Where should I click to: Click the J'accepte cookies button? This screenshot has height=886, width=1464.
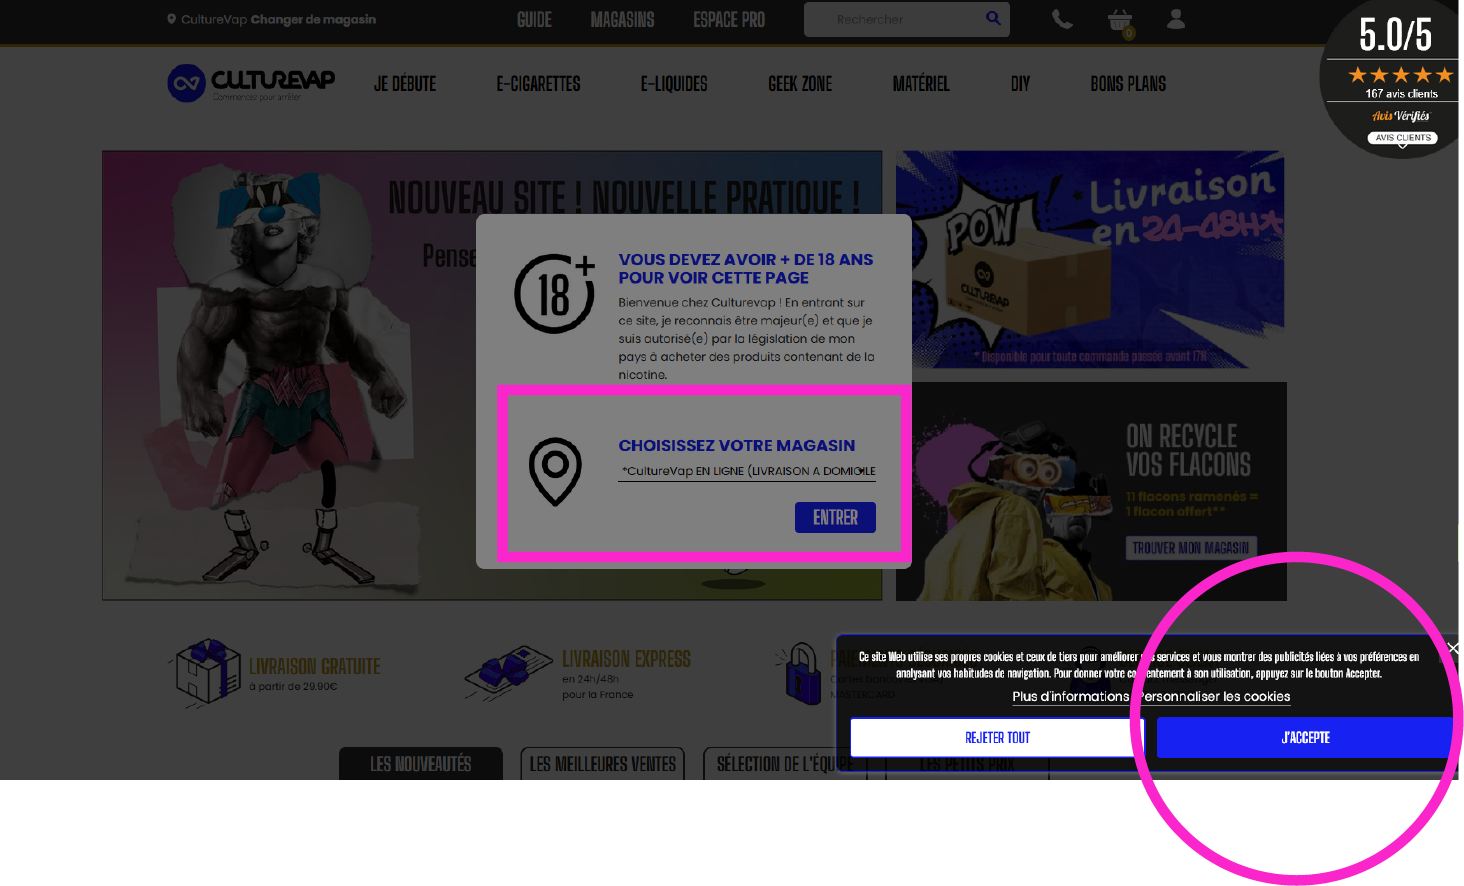click(x=1305, y=738)
